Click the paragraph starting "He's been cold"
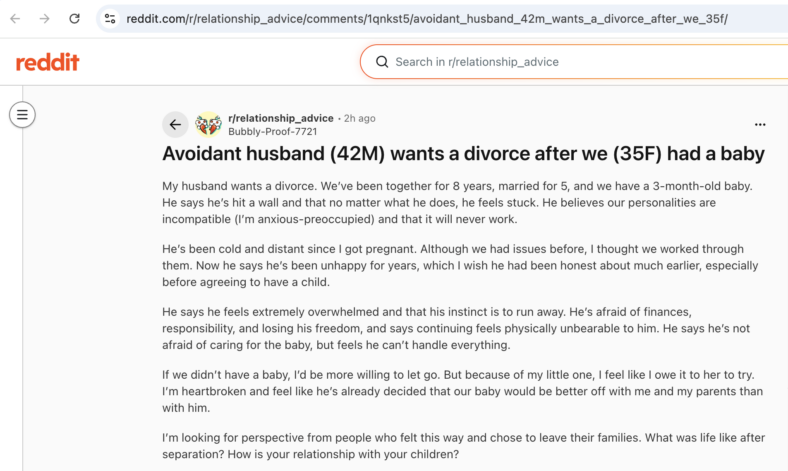 pos(460,265)
